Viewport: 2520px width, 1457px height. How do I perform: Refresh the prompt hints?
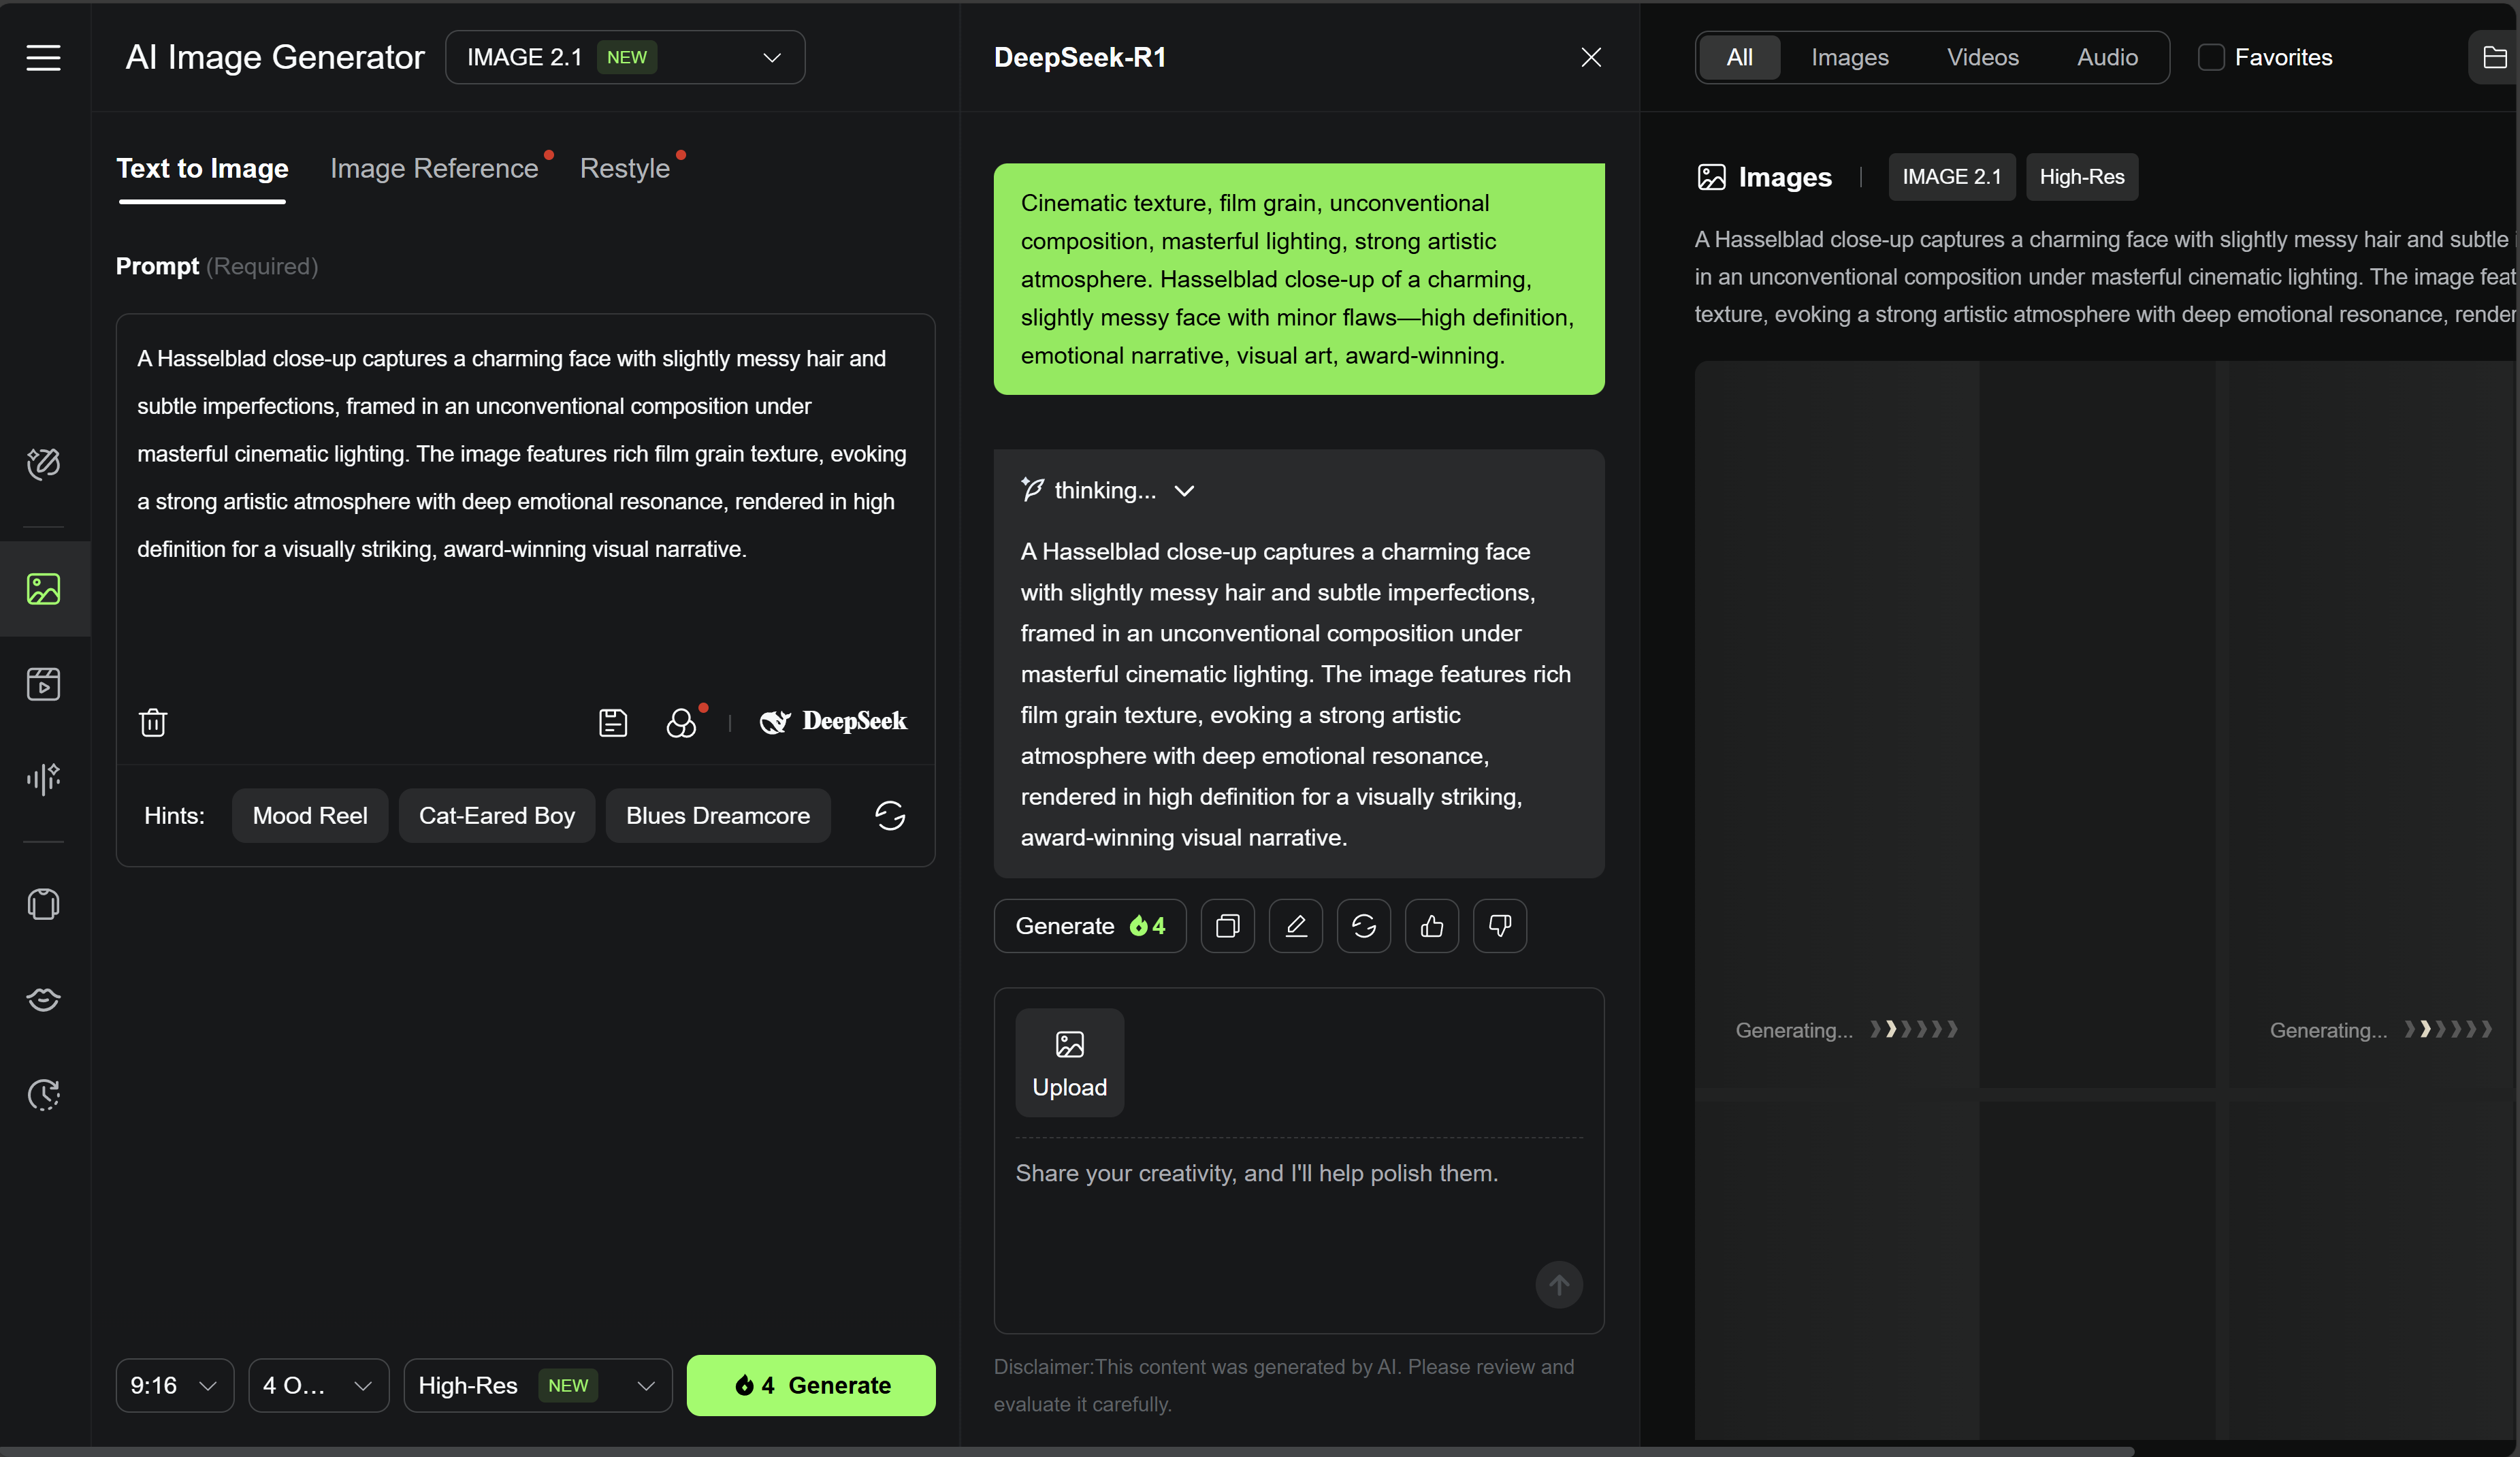coord(889,816)
